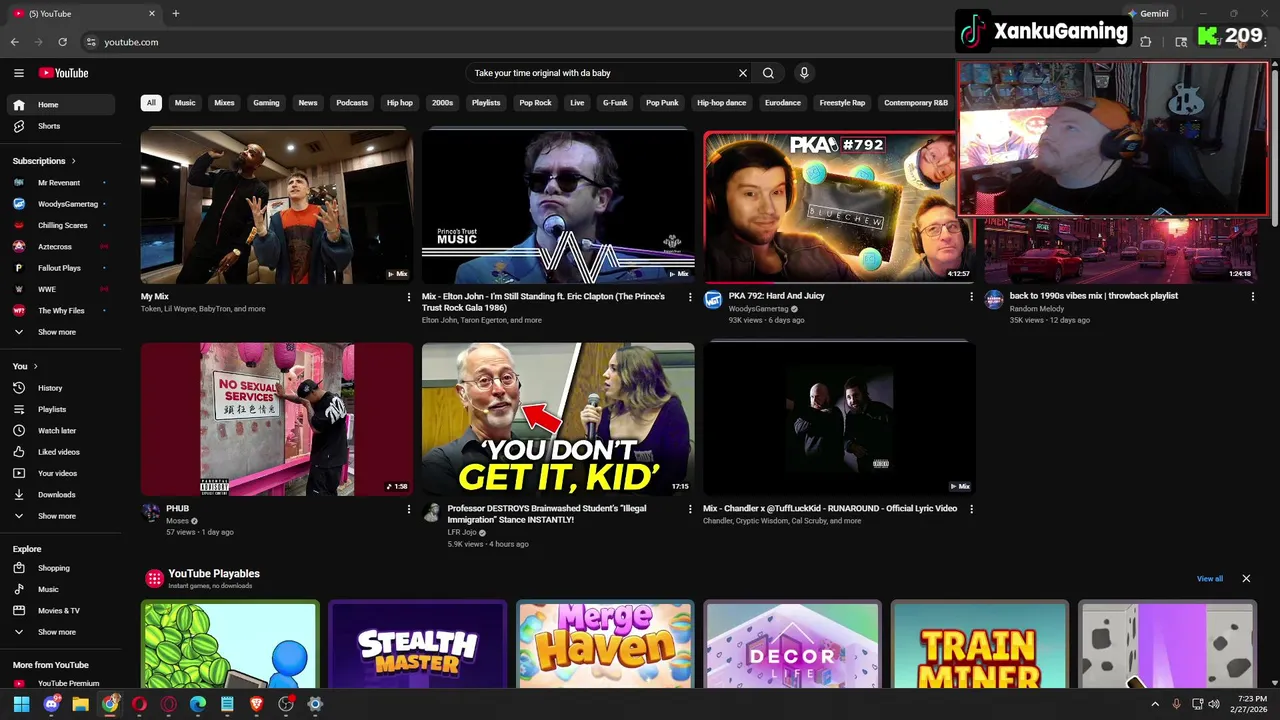Open LFR Jojo channel name link
Screen dimensions: 1280x720
[462, 532]
